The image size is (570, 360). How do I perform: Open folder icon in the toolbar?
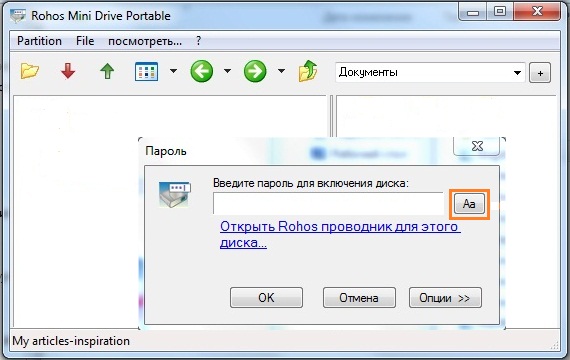pos(29,71)
